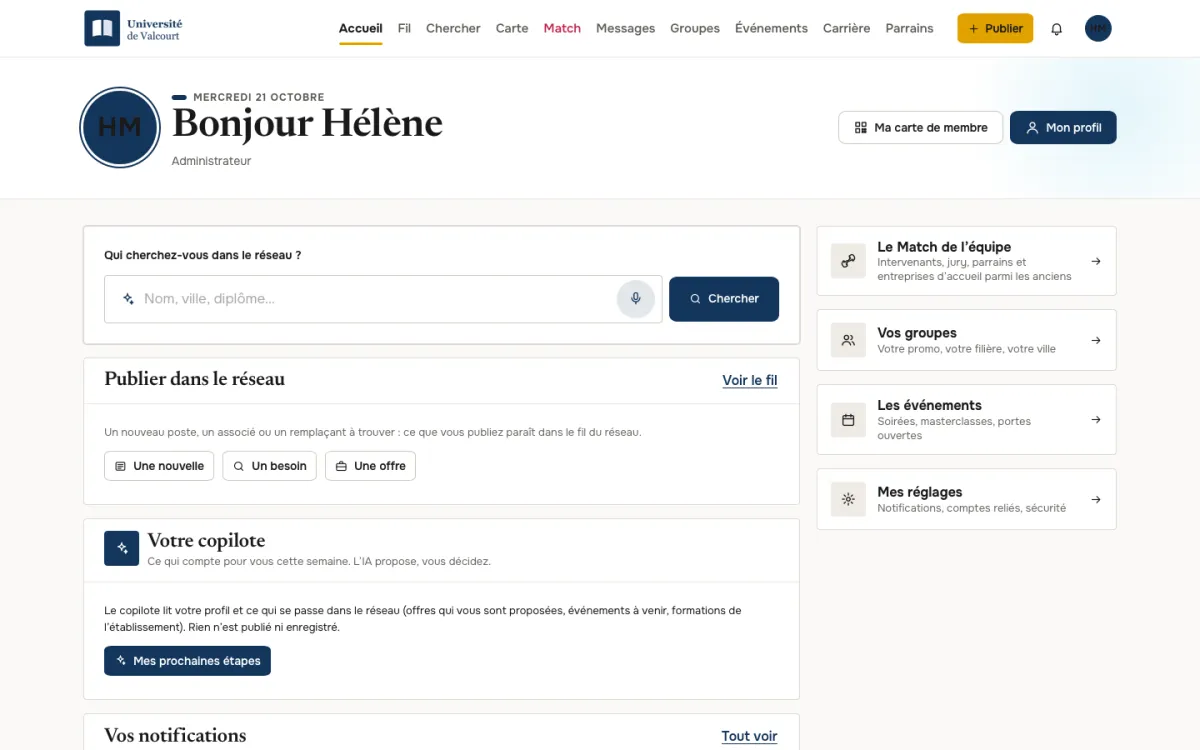Click the Chercher search button

(724, 299)
